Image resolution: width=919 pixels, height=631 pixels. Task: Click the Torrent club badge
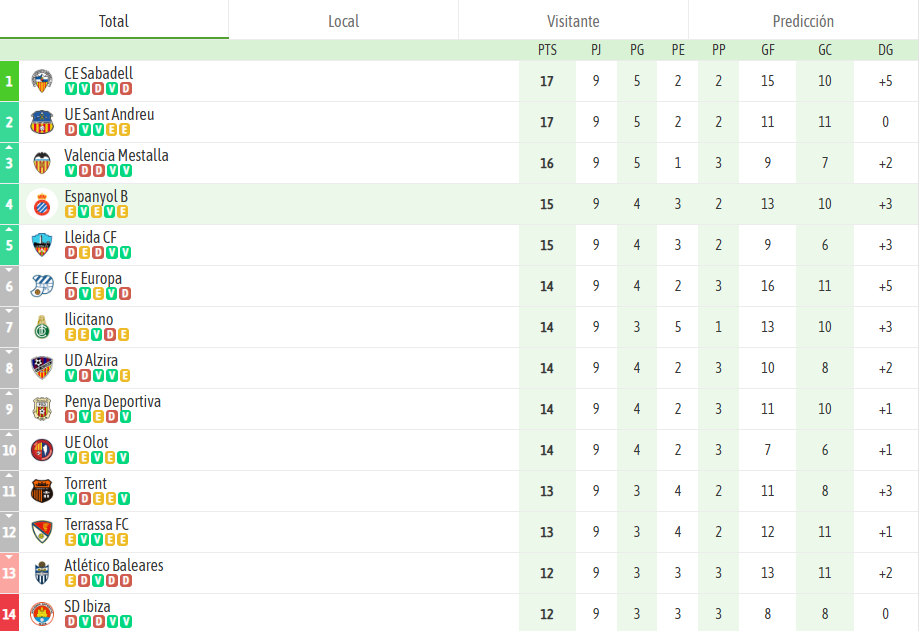[x=41, y=490]
